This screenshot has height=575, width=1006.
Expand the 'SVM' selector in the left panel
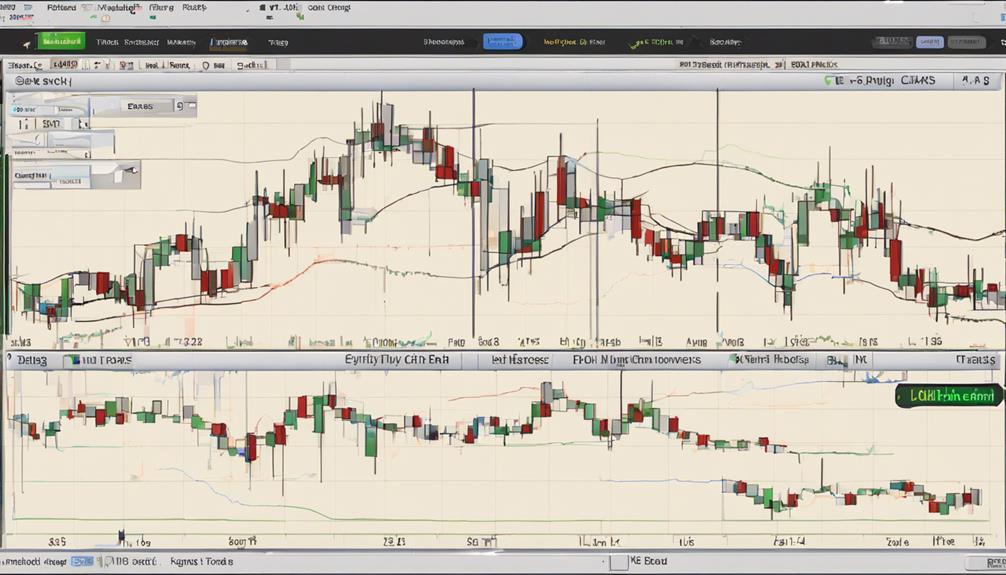(49, 124)
